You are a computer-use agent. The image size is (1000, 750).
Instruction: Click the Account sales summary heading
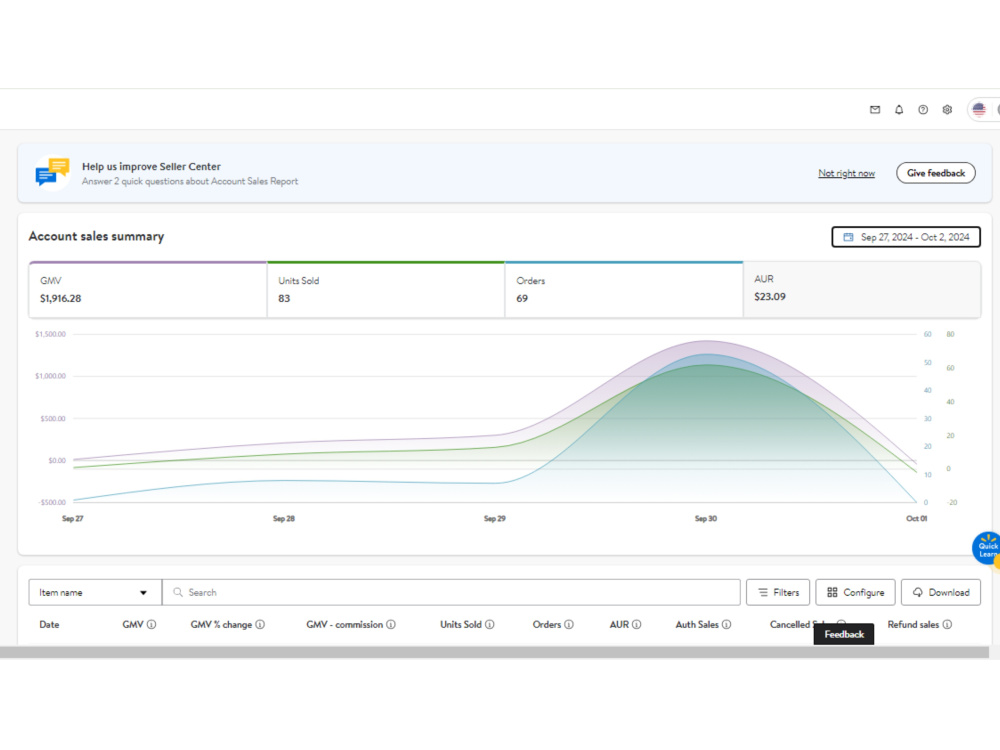tap(96, 237)
